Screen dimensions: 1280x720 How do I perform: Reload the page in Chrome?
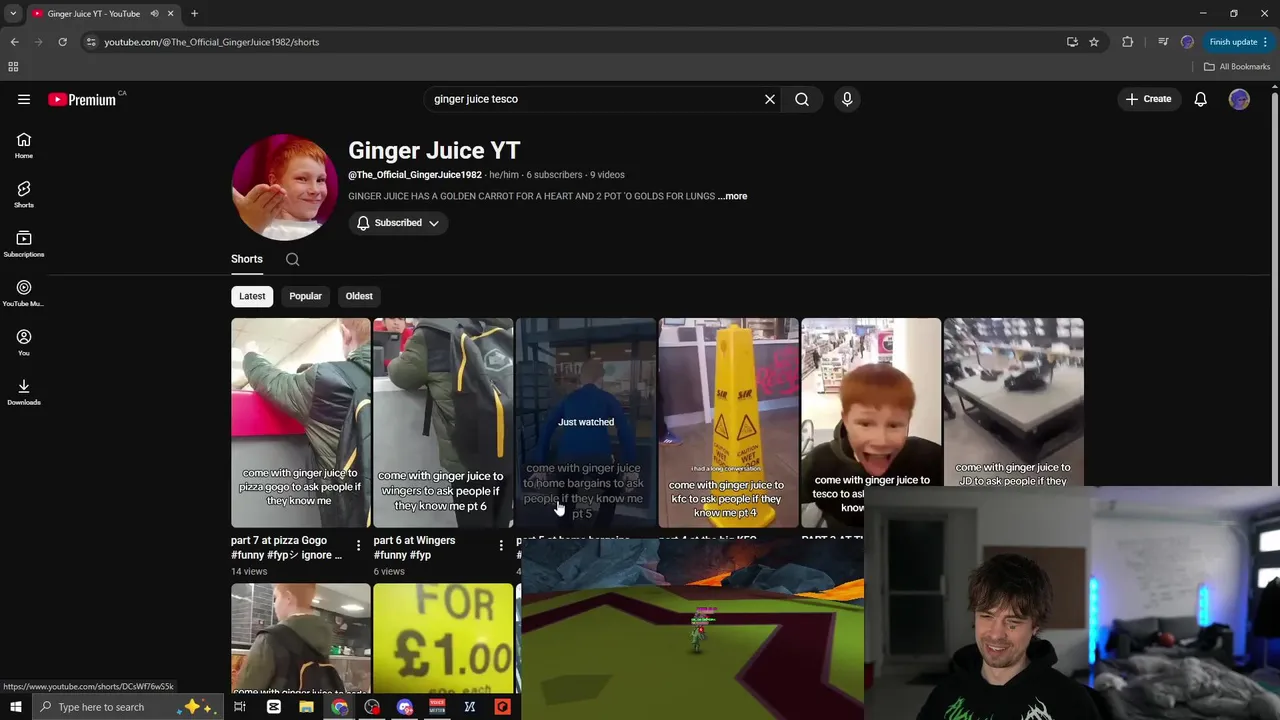click(62, 42)
